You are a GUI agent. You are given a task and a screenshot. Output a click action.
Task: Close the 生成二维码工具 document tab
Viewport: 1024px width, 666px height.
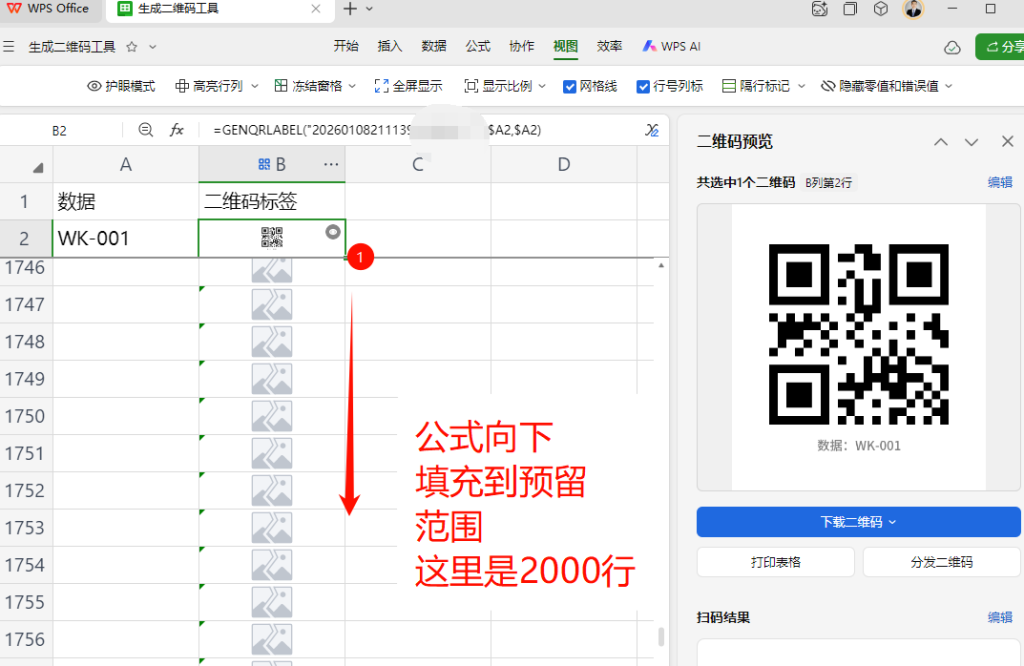coord(316,8)
